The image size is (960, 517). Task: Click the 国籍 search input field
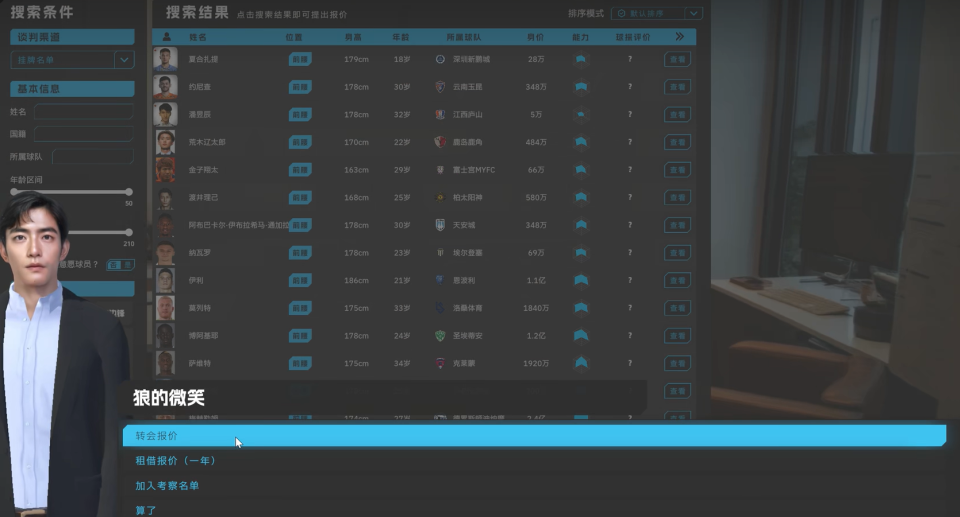tap(84, 134)
